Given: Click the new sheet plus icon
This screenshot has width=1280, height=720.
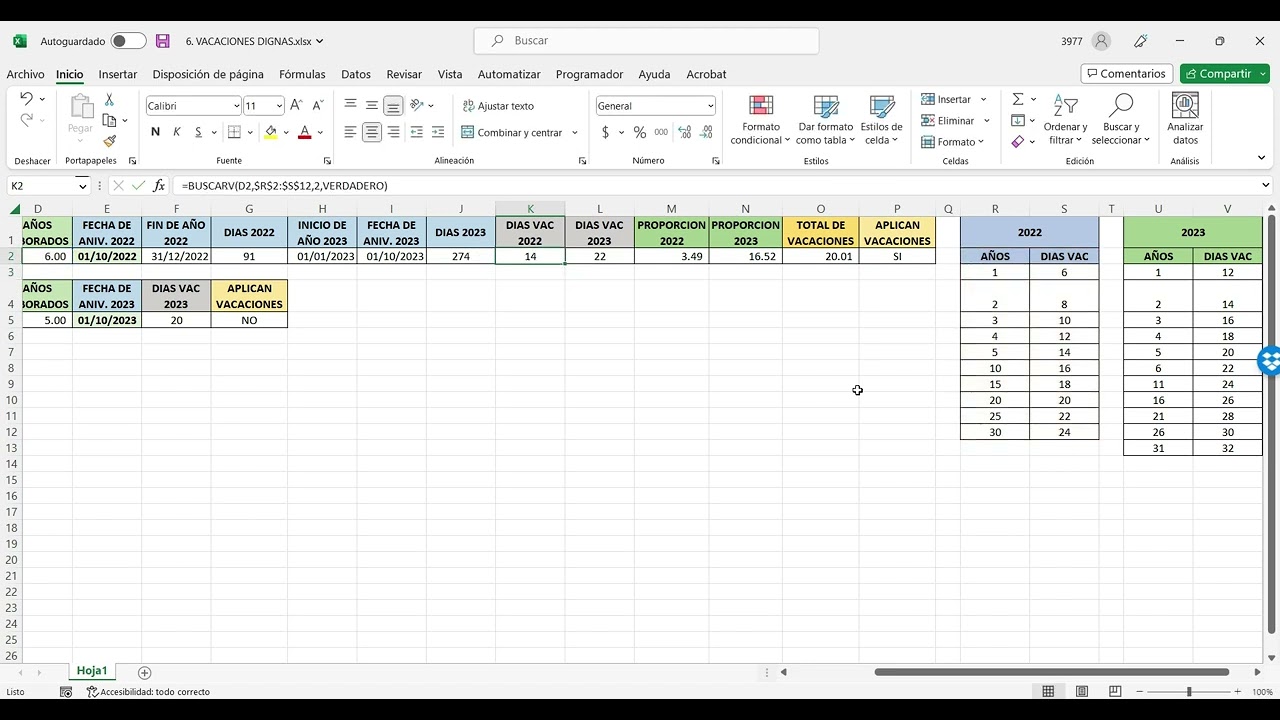Looking at the screenshot, I should (x=144, y=673).
